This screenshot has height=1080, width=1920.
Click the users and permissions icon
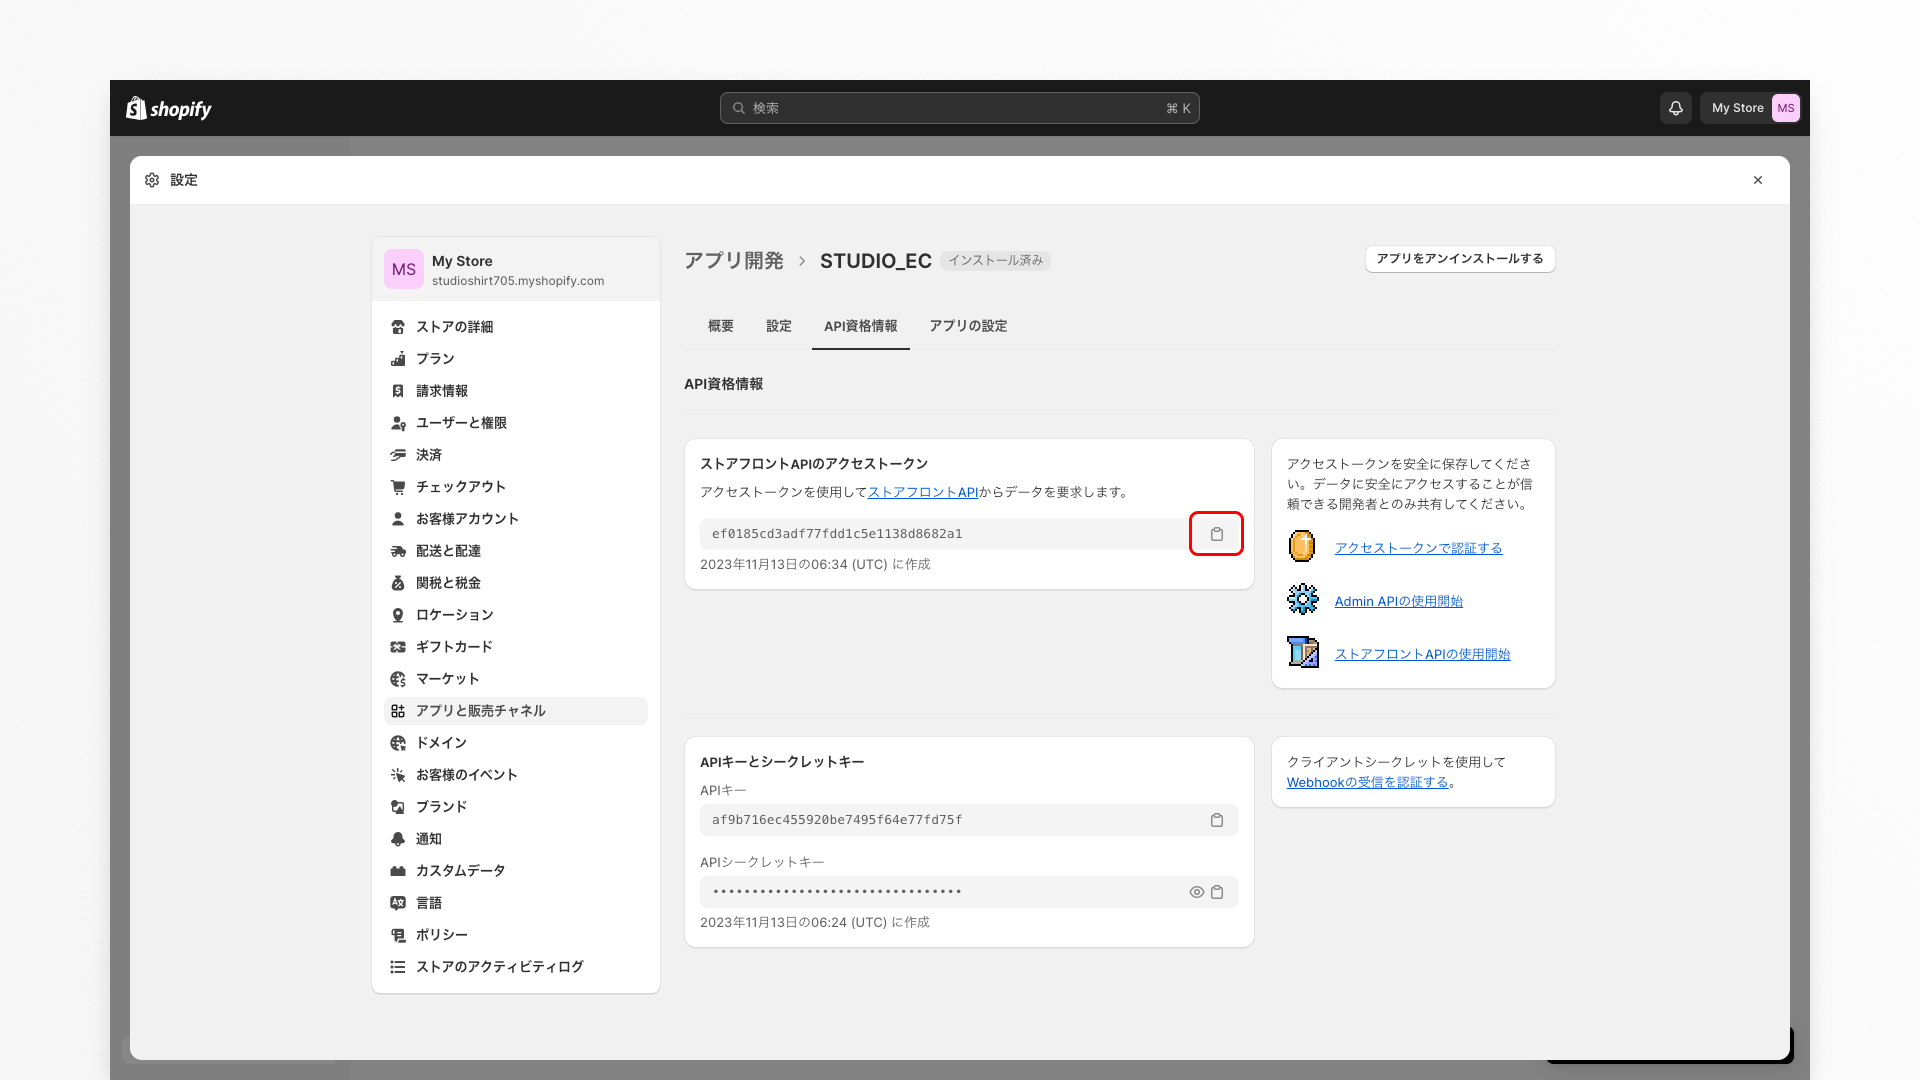pyautogui.click(x=398, y=423)
